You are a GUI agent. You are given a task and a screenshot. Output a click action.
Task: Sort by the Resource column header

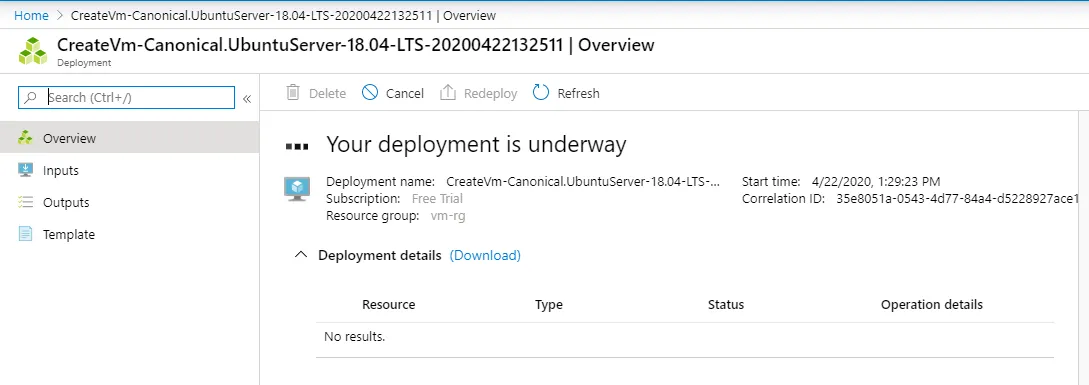(x=388, y=304)
